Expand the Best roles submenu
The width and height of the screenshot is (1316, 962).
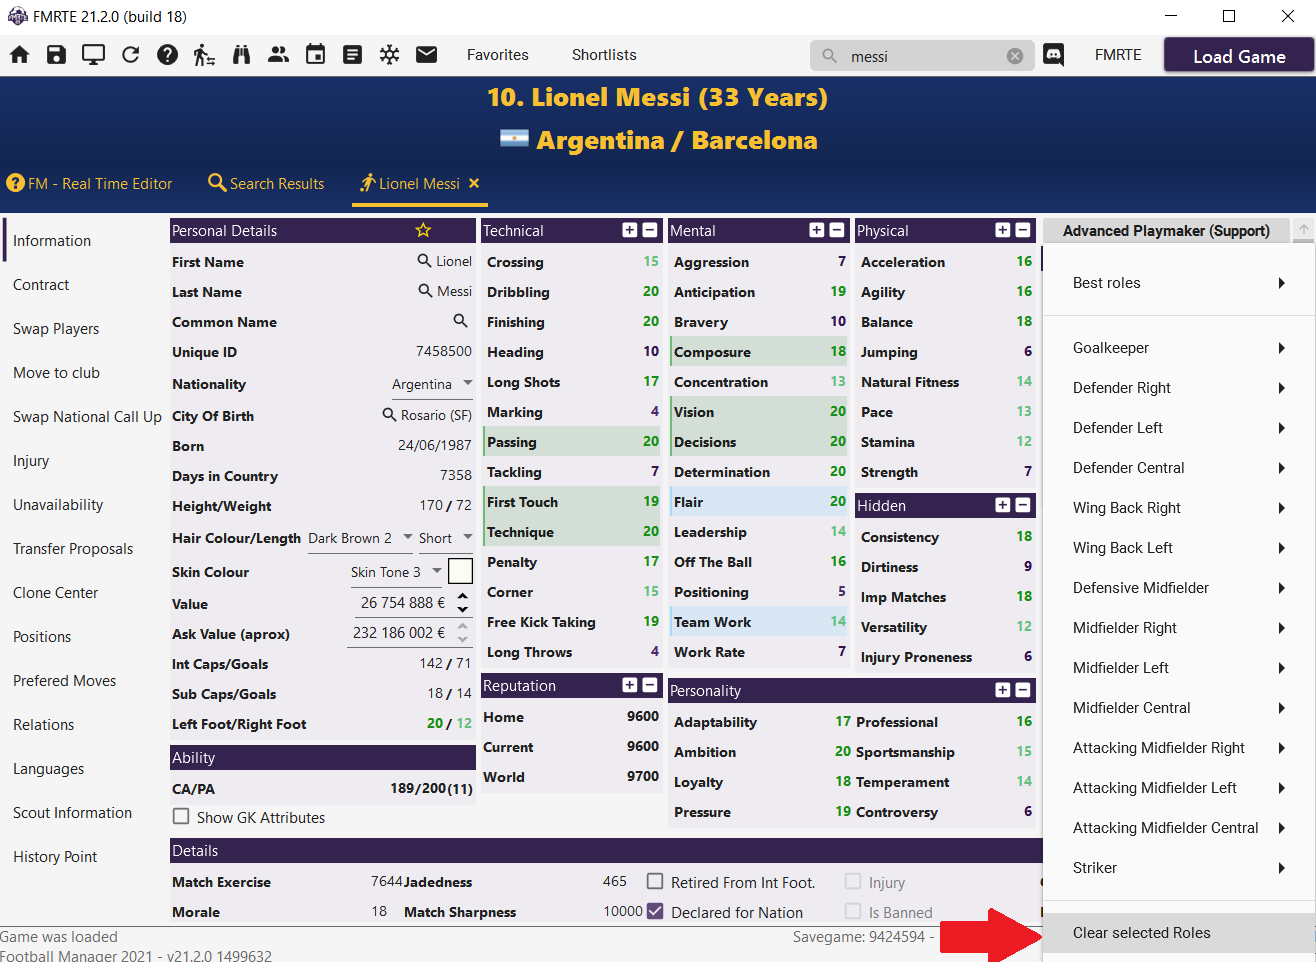click(x=1179, y=283)
